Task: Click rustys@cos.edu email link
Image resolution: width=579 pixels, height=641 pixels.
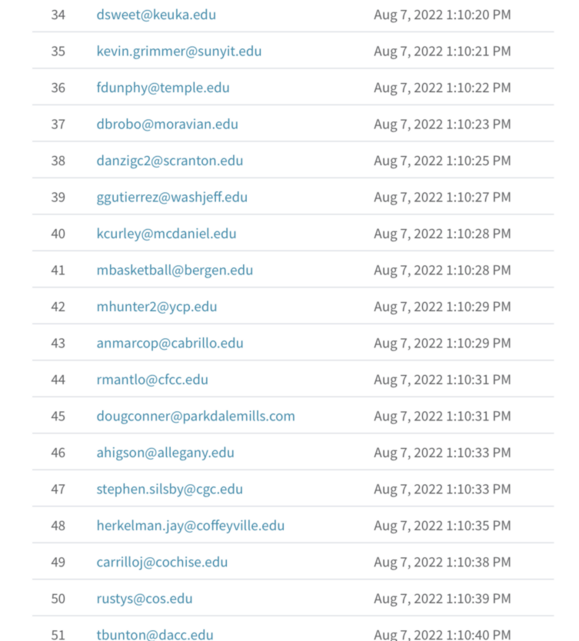Action: pyautogui.click(x=144, y=599)
